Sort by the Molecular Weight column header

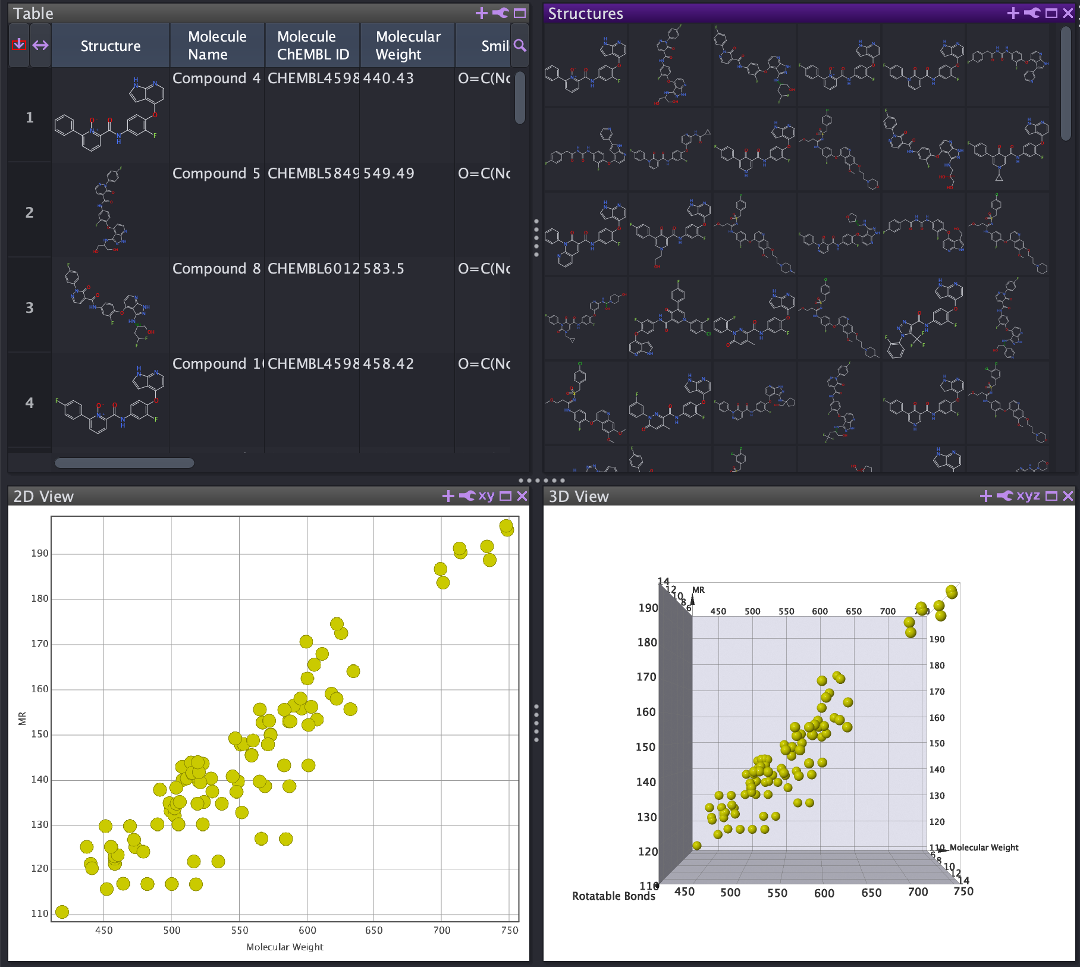click(x=407, y=46)
